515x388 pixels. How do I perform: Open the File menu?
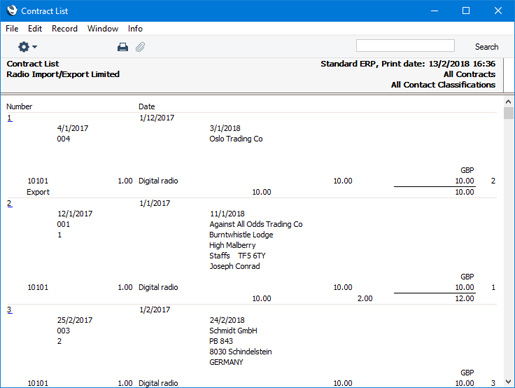tap(12, 29)
